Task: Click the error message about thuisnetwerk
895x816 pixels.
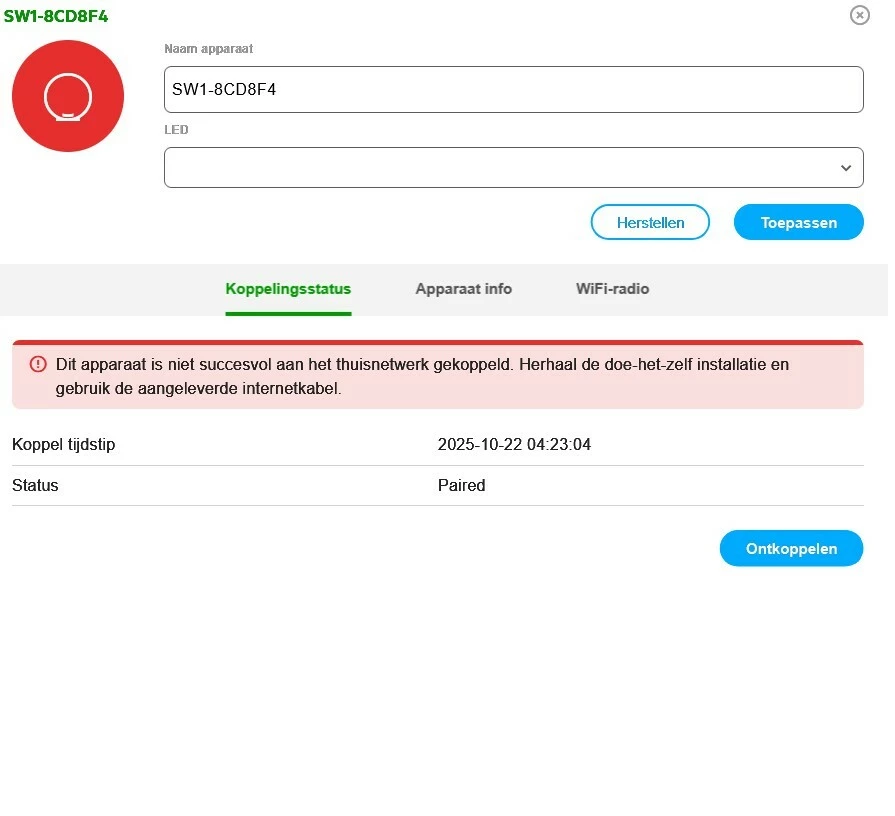Action: click(422, 377)
